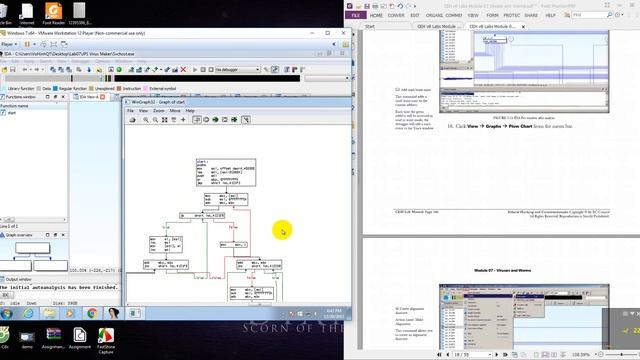The width and height of the screenshot is (640, 360).
Task: Click the red X icon in IDA toolbar
Action: click(x=183, y=69)
